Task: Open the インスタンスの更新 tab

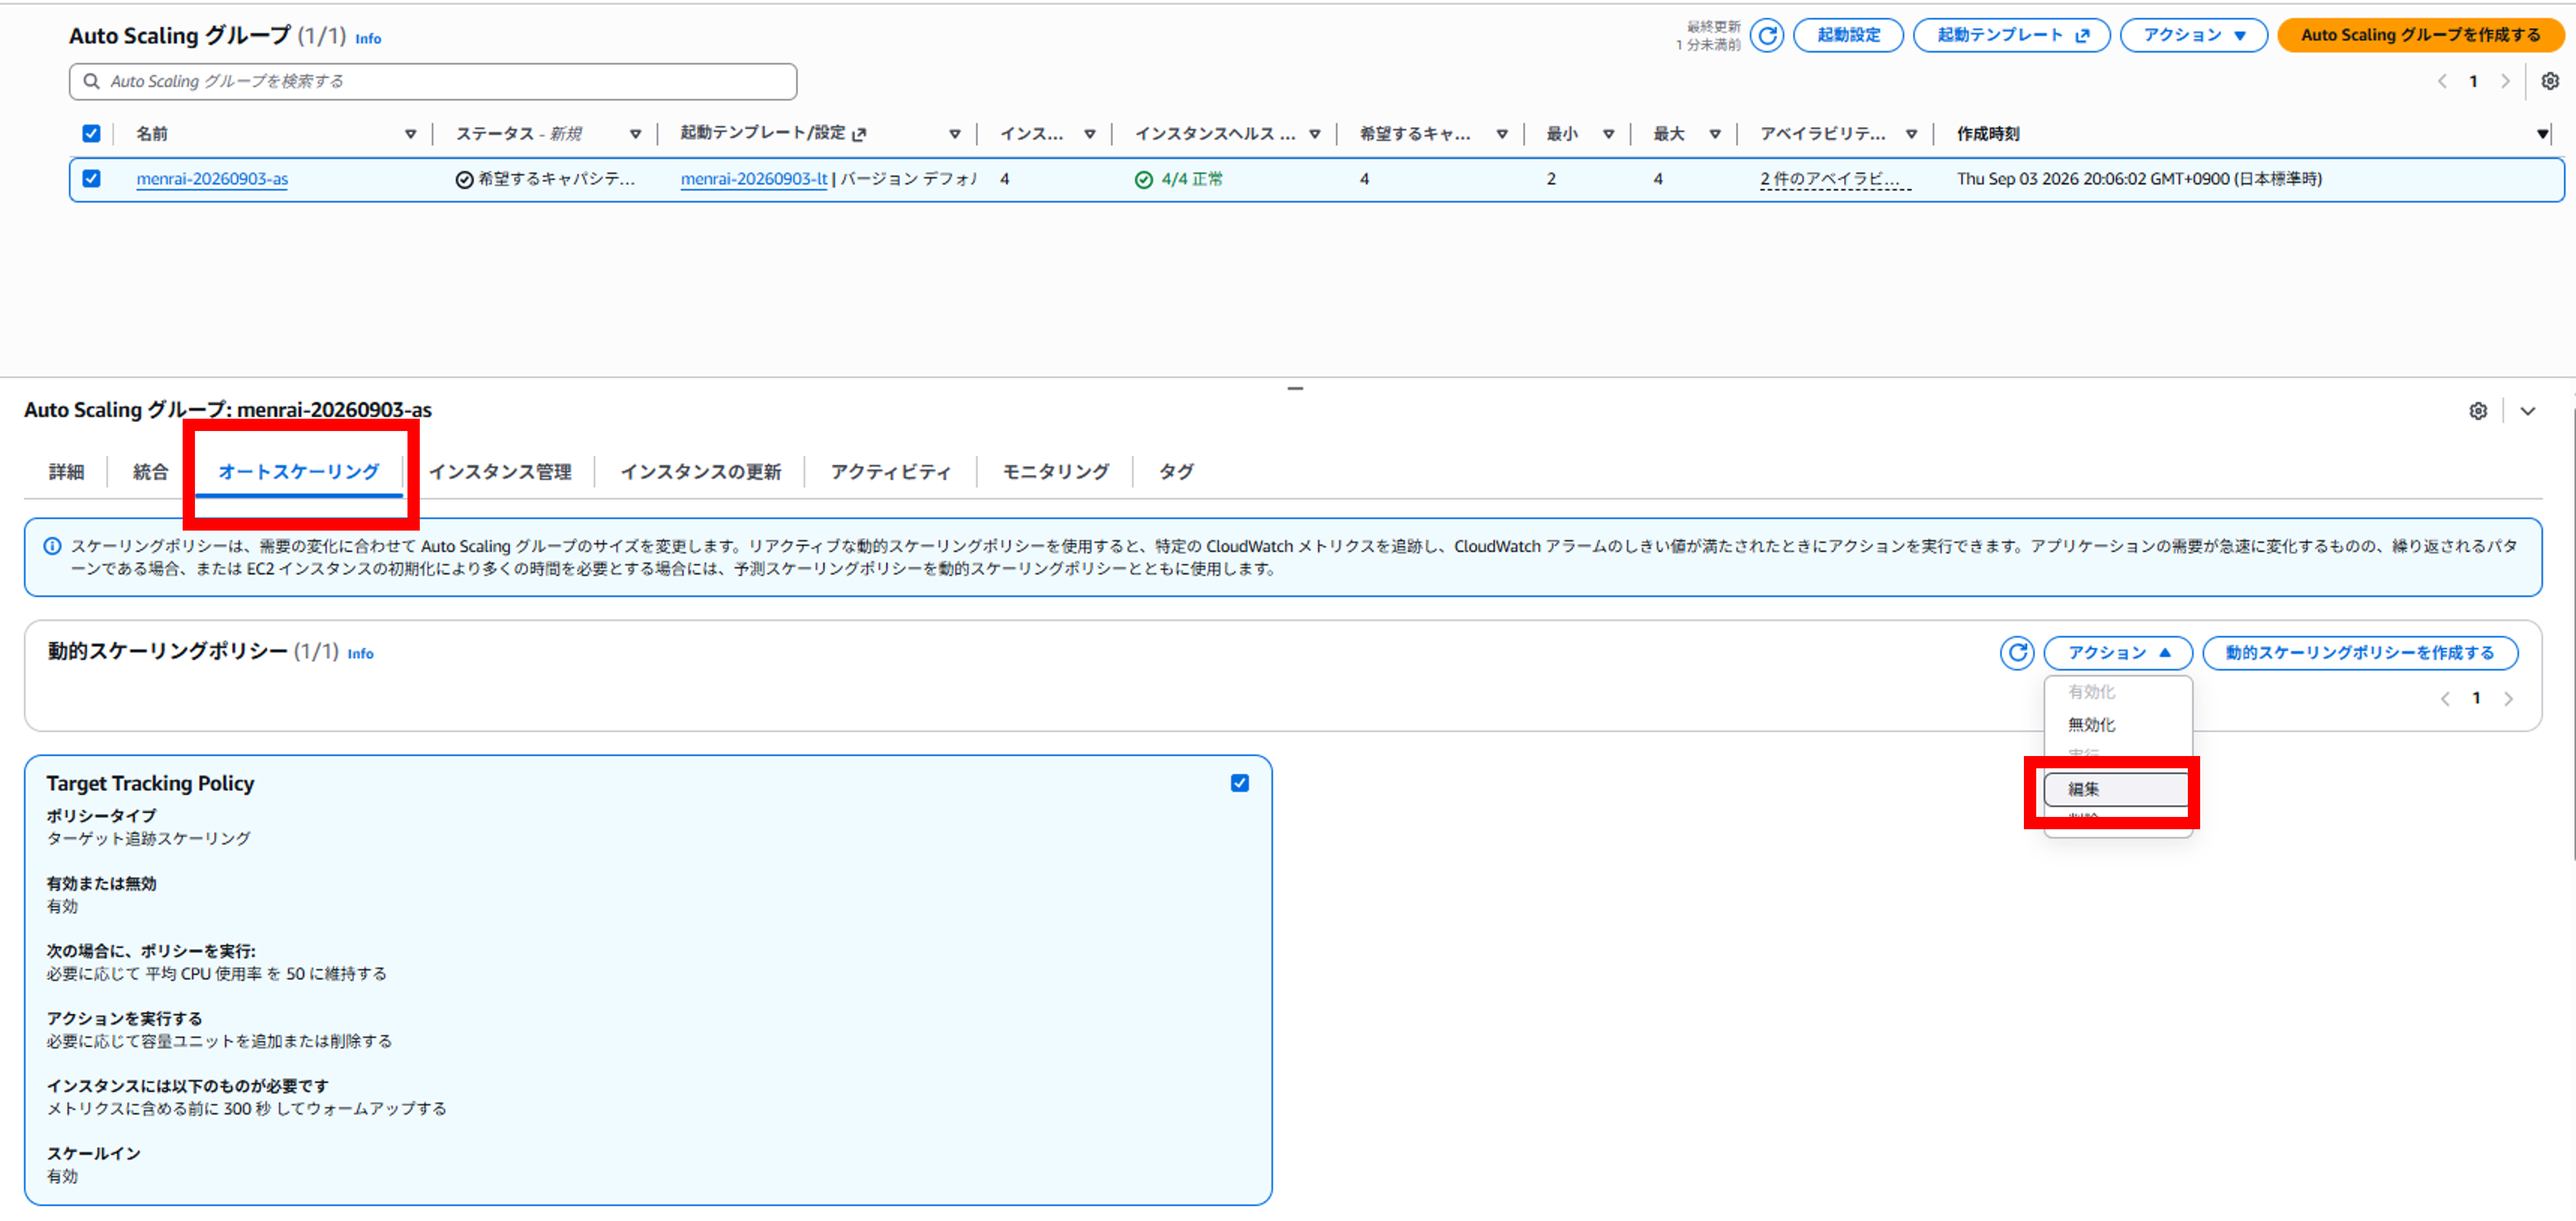Action: 700,471
